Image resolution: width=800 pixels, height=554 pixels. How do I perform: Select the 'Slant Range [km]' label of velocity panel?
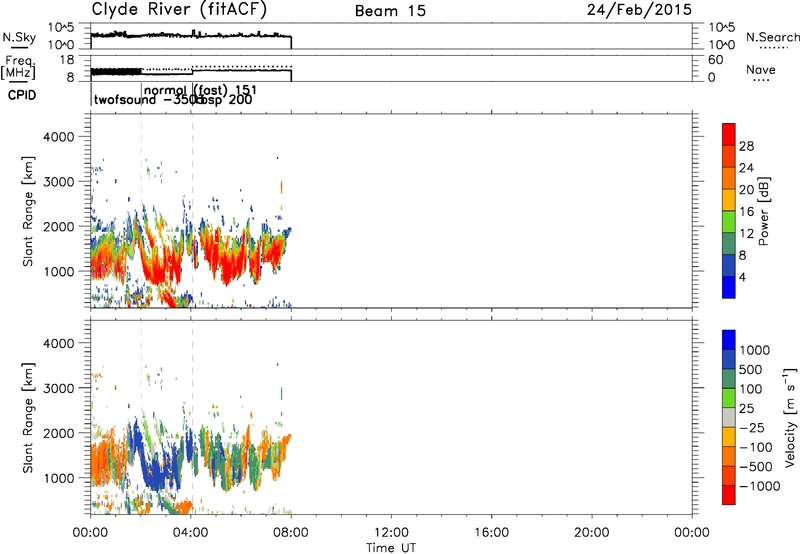(x=28, y=418)
